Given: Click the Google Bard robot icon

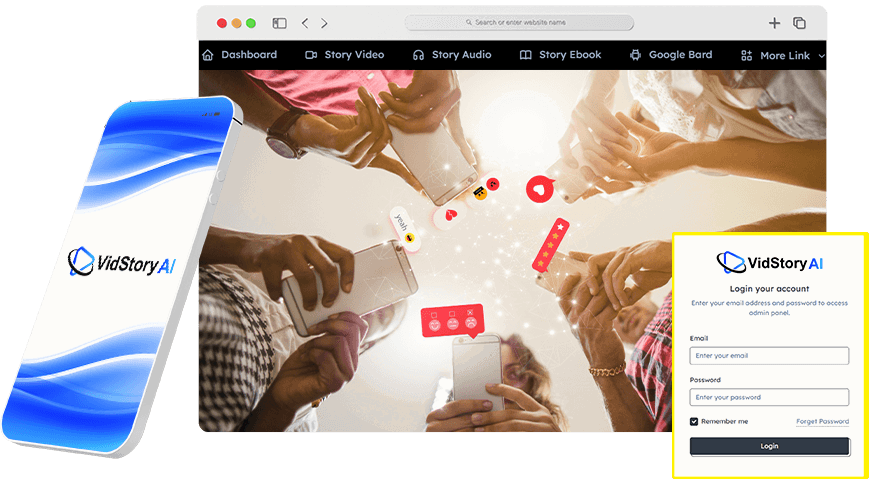Looking at the screenshot, I should [x=635, y=55].
